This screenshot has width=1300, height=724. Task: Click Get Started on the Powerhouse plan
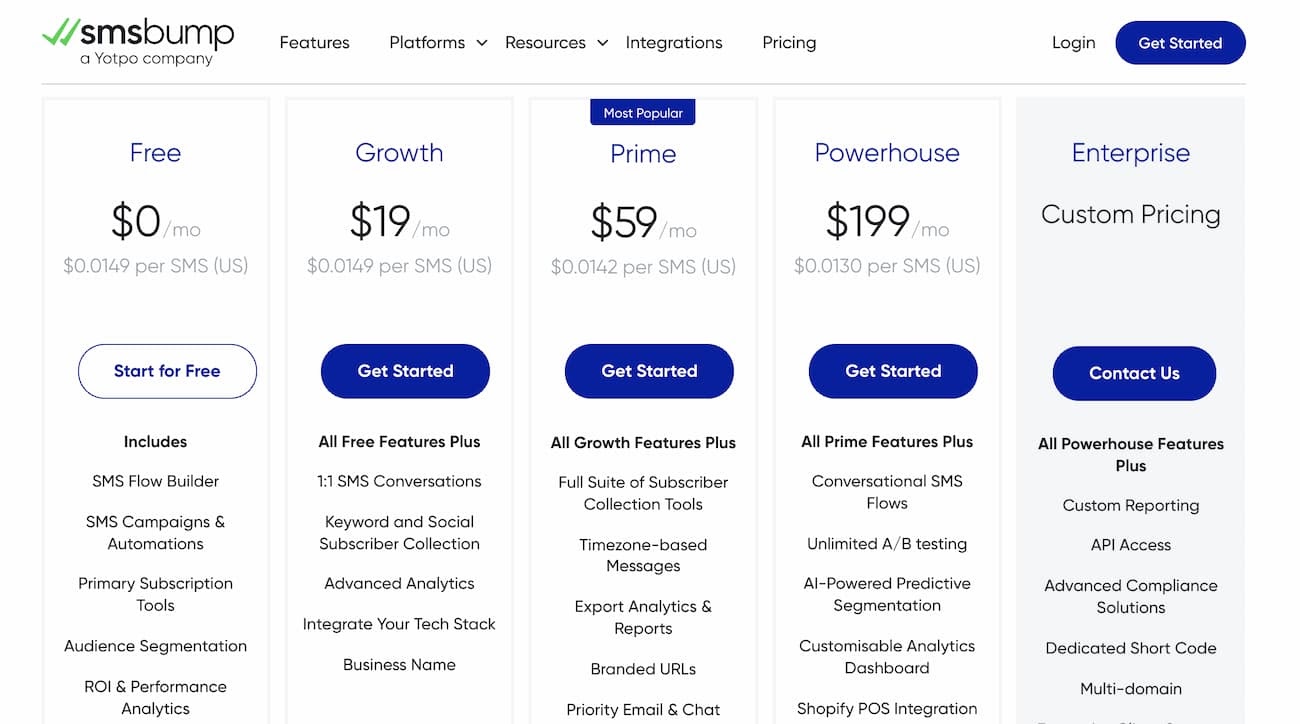point(893,371)
